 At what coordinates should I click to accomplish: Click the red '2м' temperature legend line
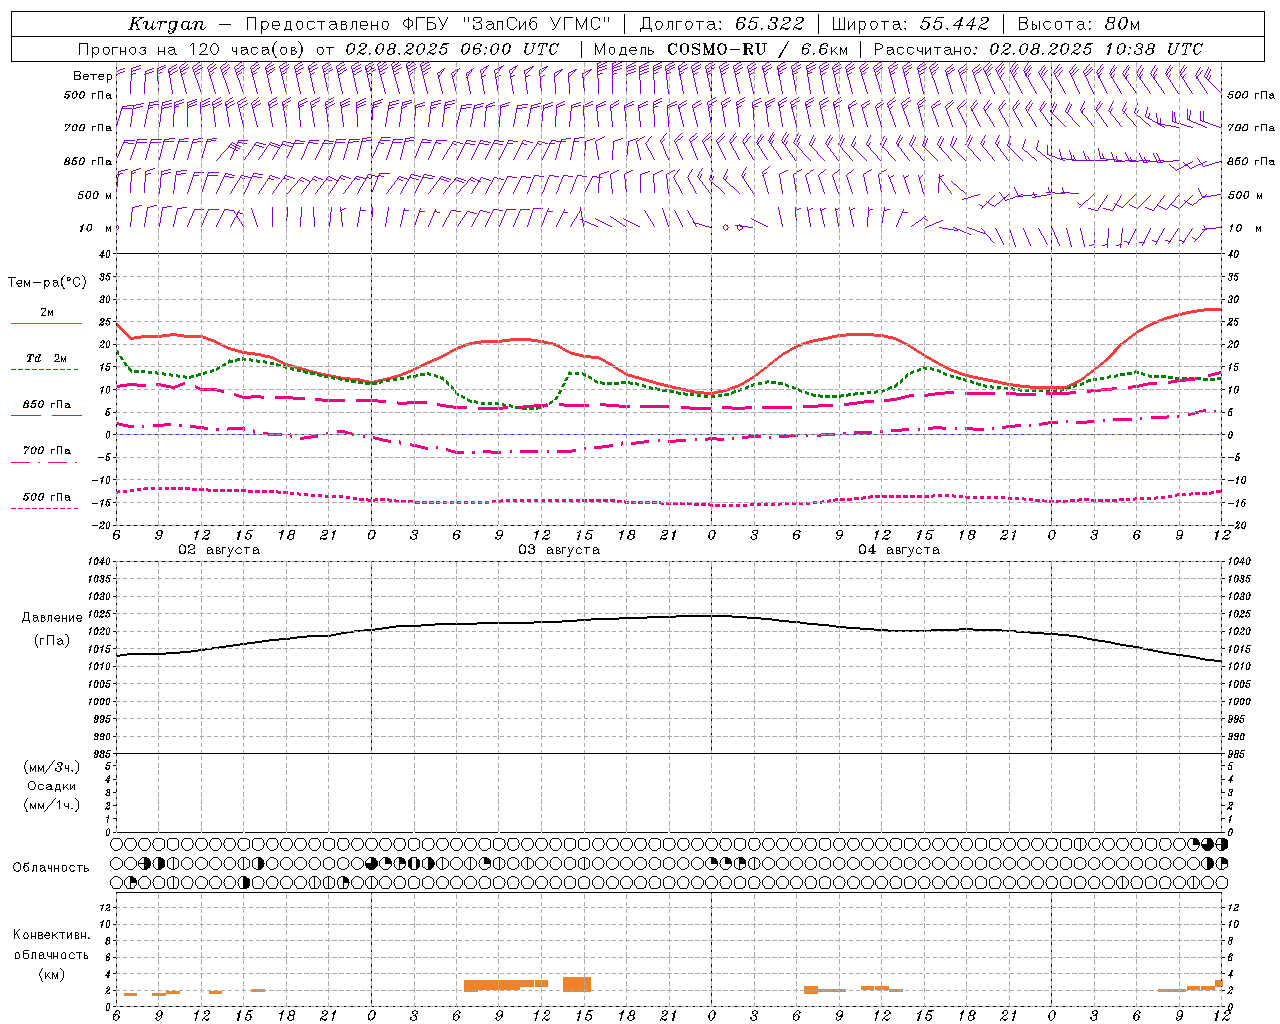click(46, 324)
